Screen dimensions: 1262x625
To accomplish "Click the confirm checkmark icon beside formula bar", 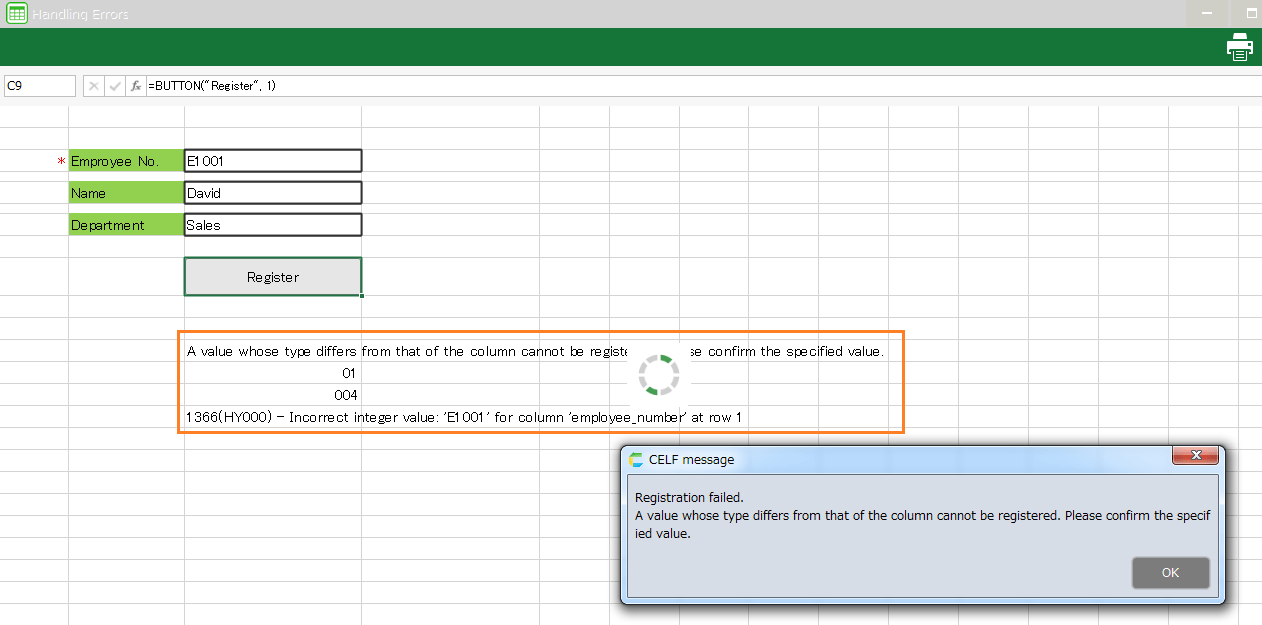I will [115, 86].
